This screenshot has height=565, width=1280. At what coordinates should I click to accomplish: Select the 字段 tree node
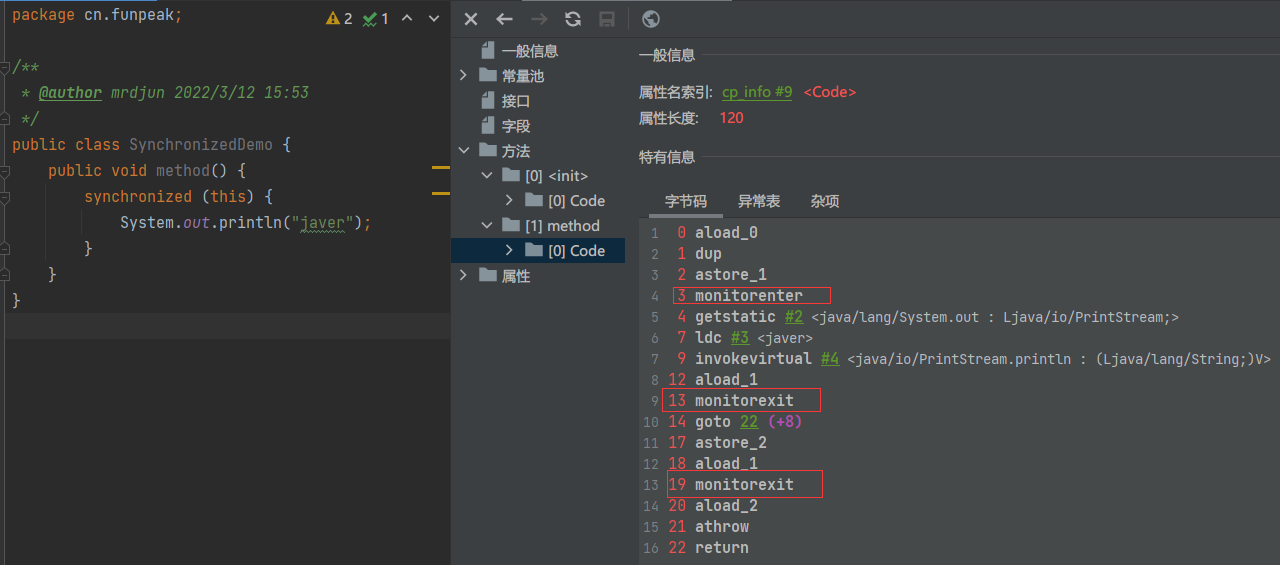(x=516, y=126)
